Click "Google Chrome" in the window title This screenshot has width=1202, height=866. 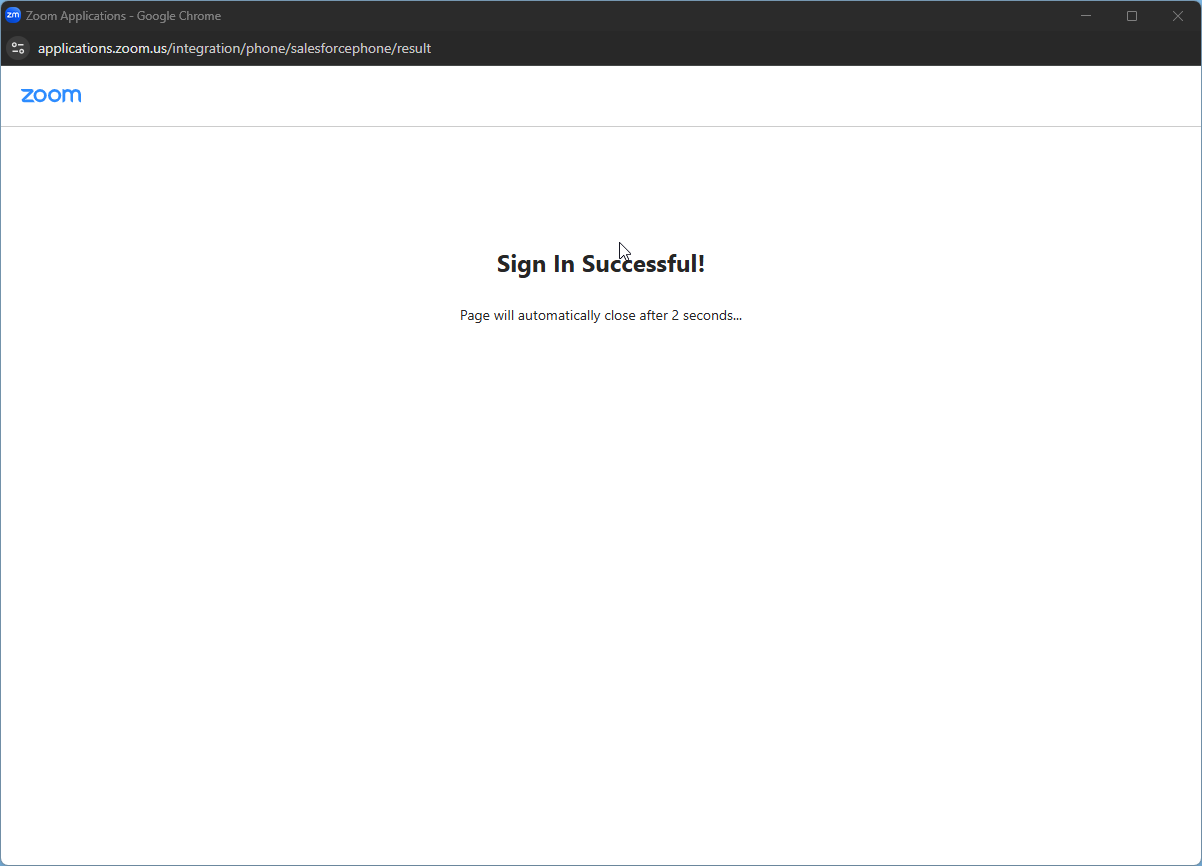(179, 16)
